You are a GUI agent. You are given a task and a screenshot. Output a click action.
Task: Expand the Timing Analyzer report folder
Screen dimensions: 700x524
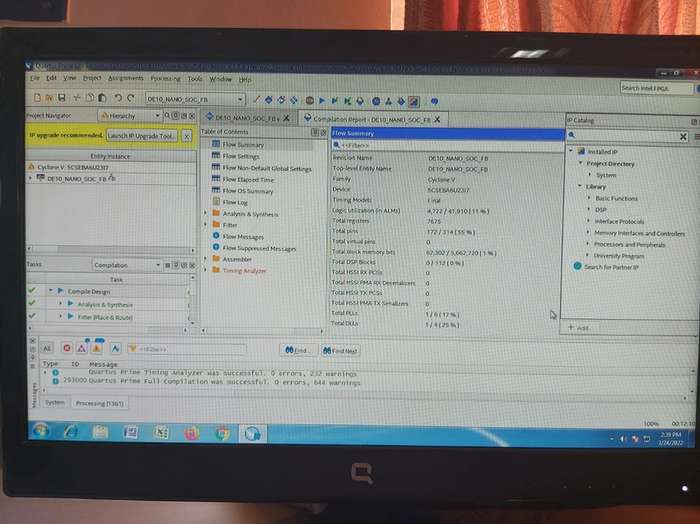coord(206,270)
